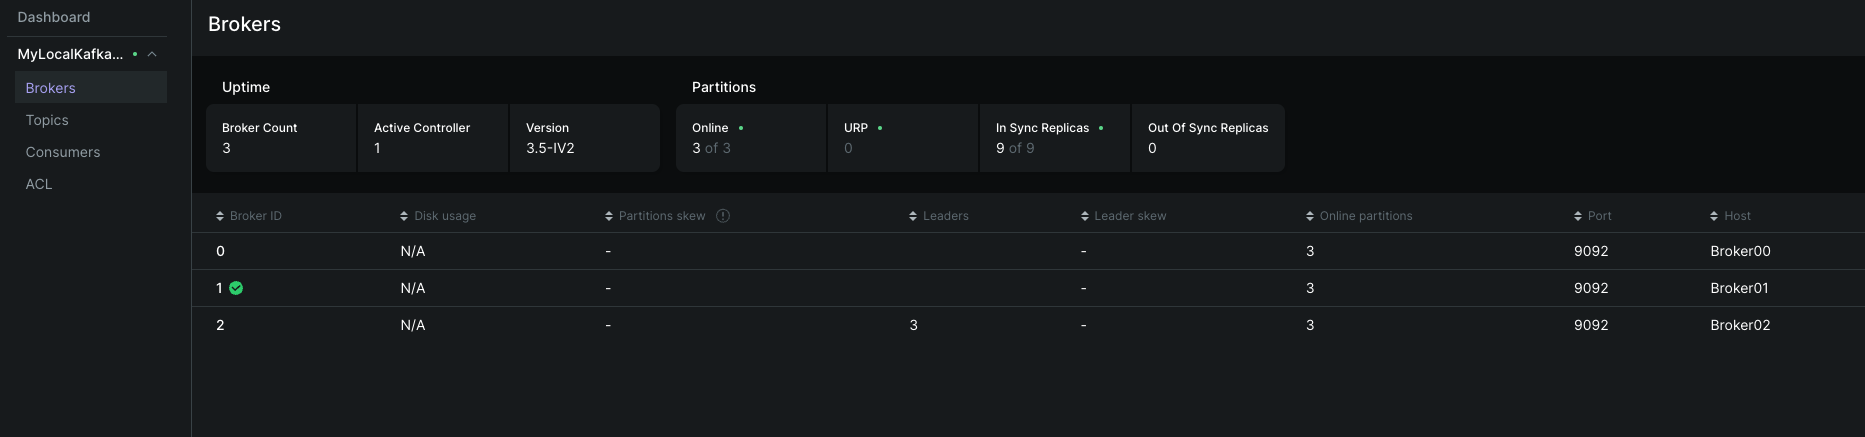The image size is (1865, 437).
Task: Click host name Broker01
Action: 1739,288
